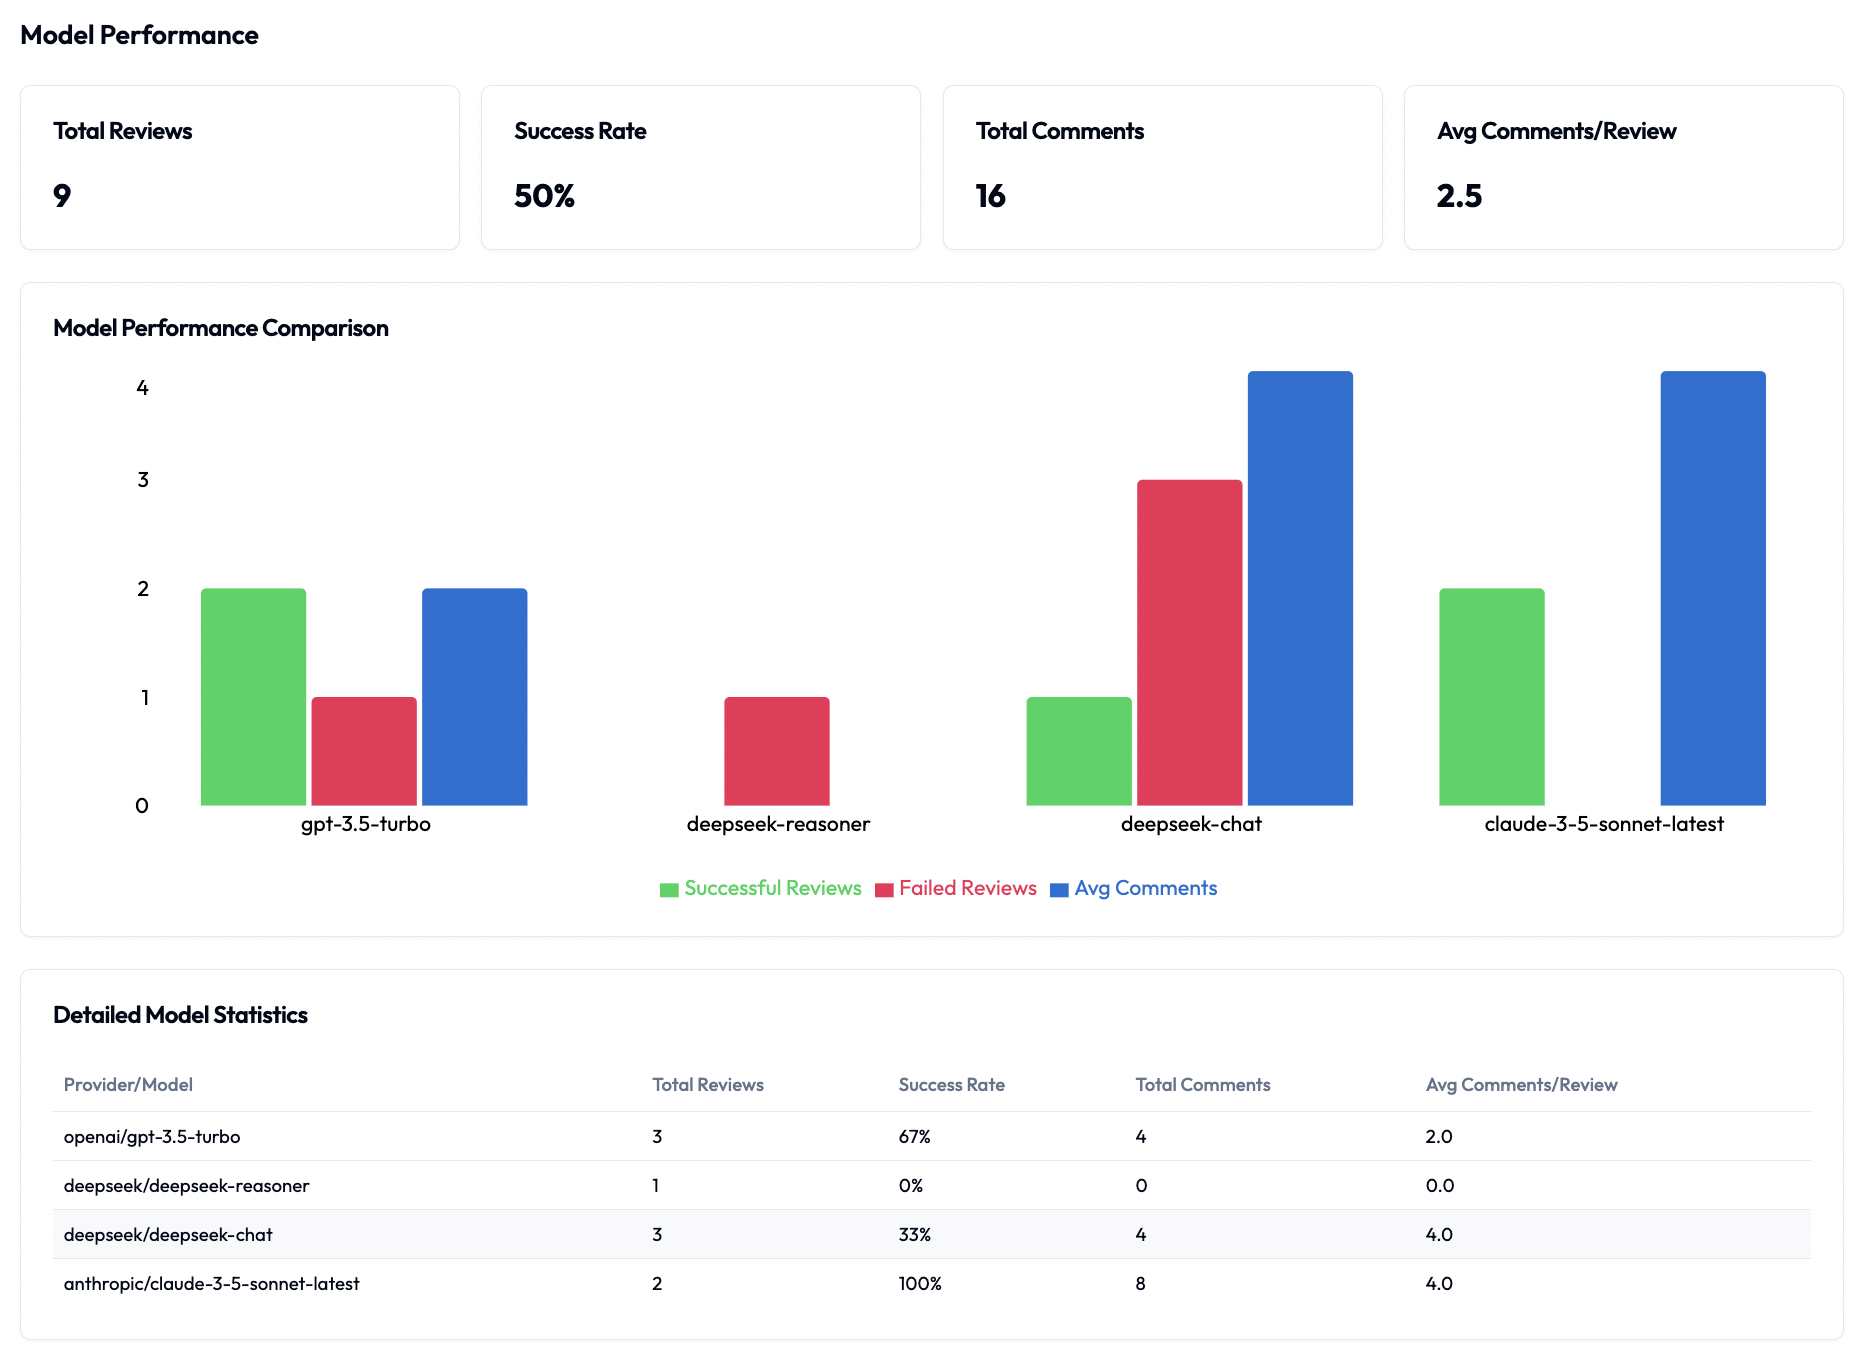Click the green Successful Reviews legend swatch

669,890
